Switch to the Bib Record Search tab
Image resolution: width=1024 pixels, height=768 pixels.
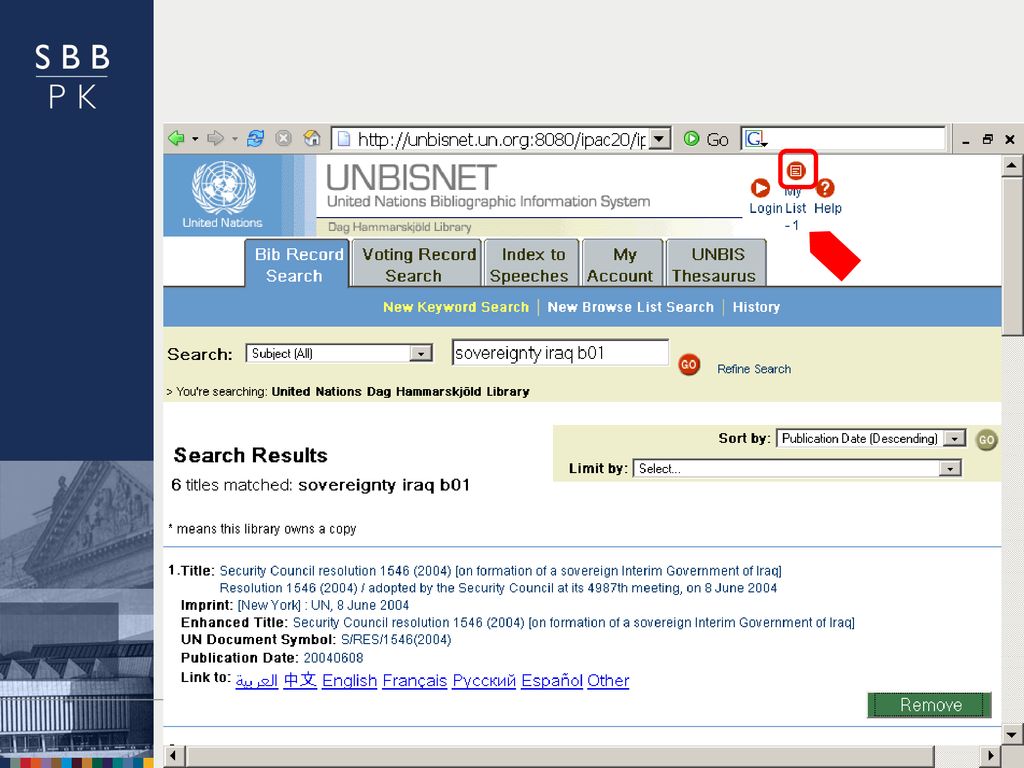298,264
